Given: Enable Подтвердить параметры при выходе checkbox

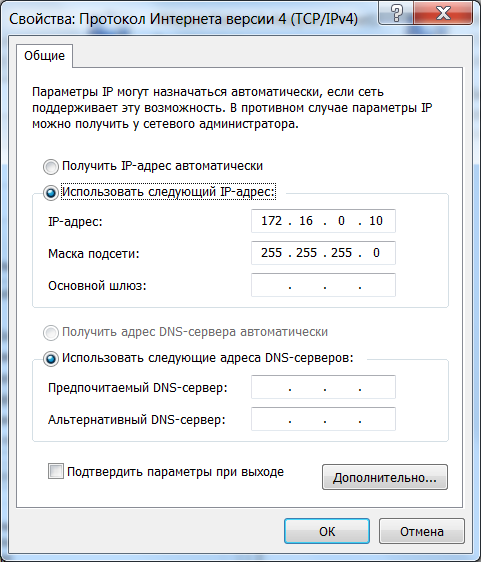Looking at the screenshot, I should click(56, 471).
